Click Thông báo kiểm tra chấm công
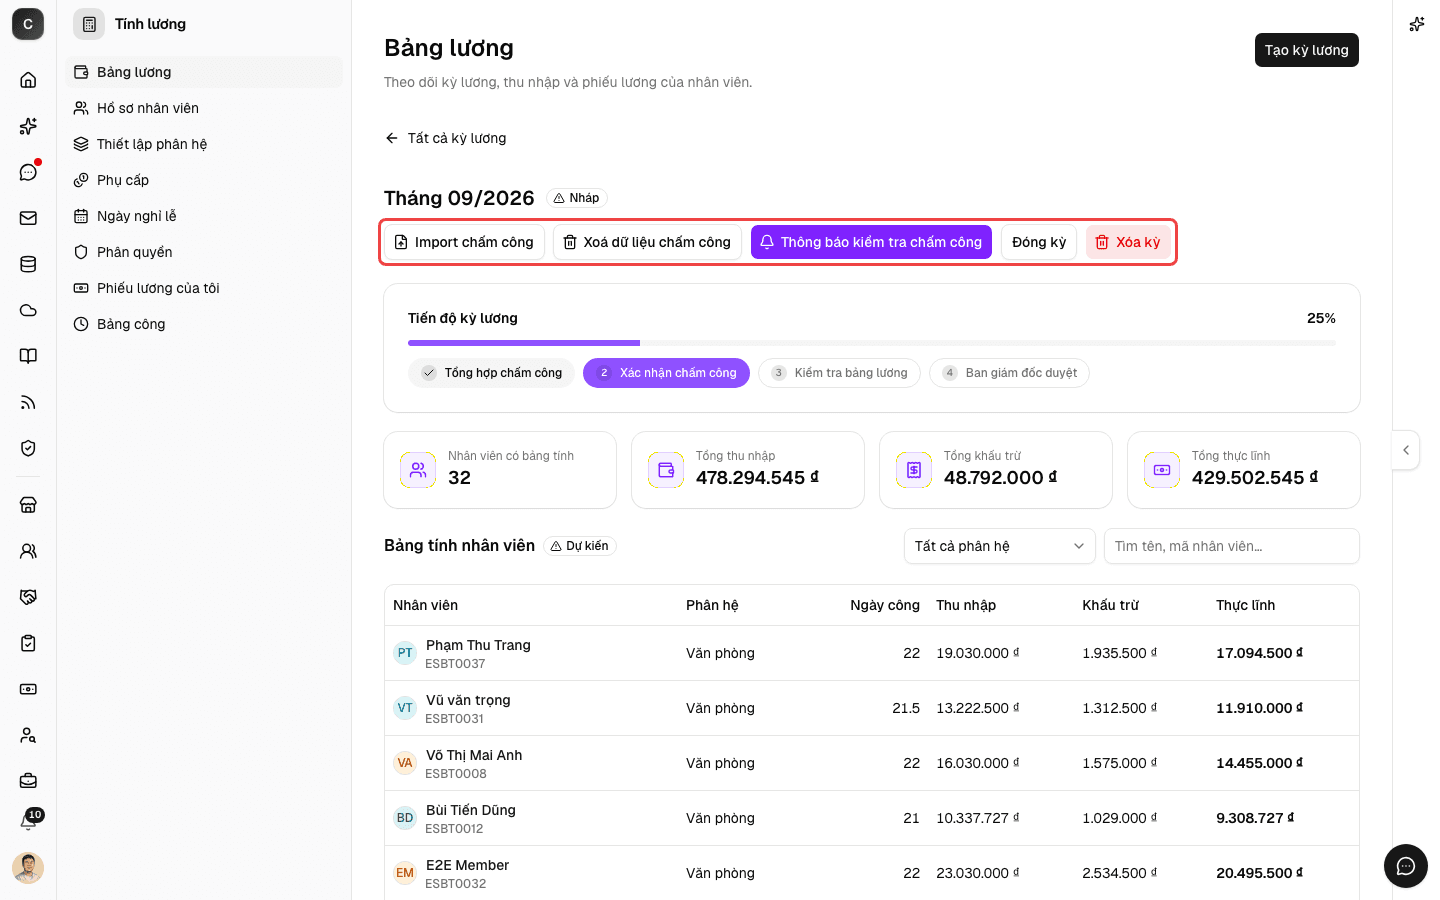The image size is (1440, 900). 871,242
